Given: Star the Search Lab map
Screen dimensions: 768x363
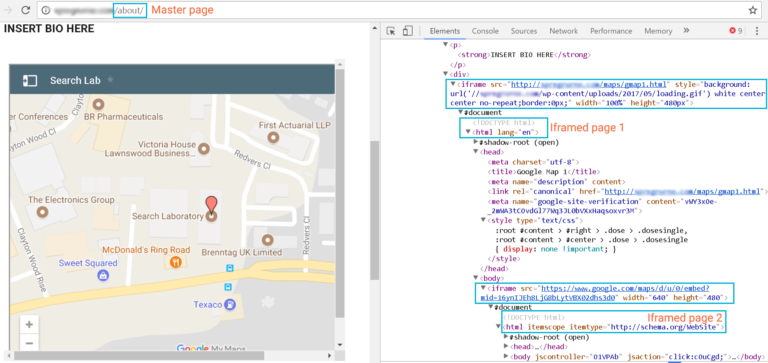Looking at the screenshot, I should pos(110,79).
